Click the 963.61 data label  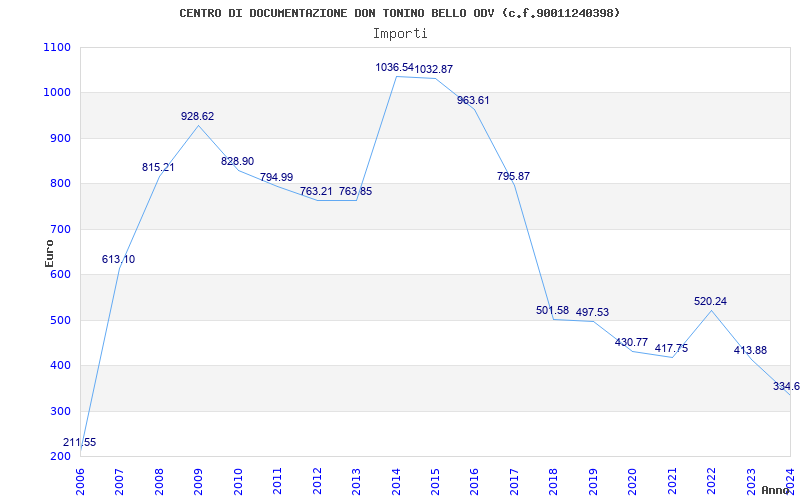pyautogui.click(x=473, y=100)
